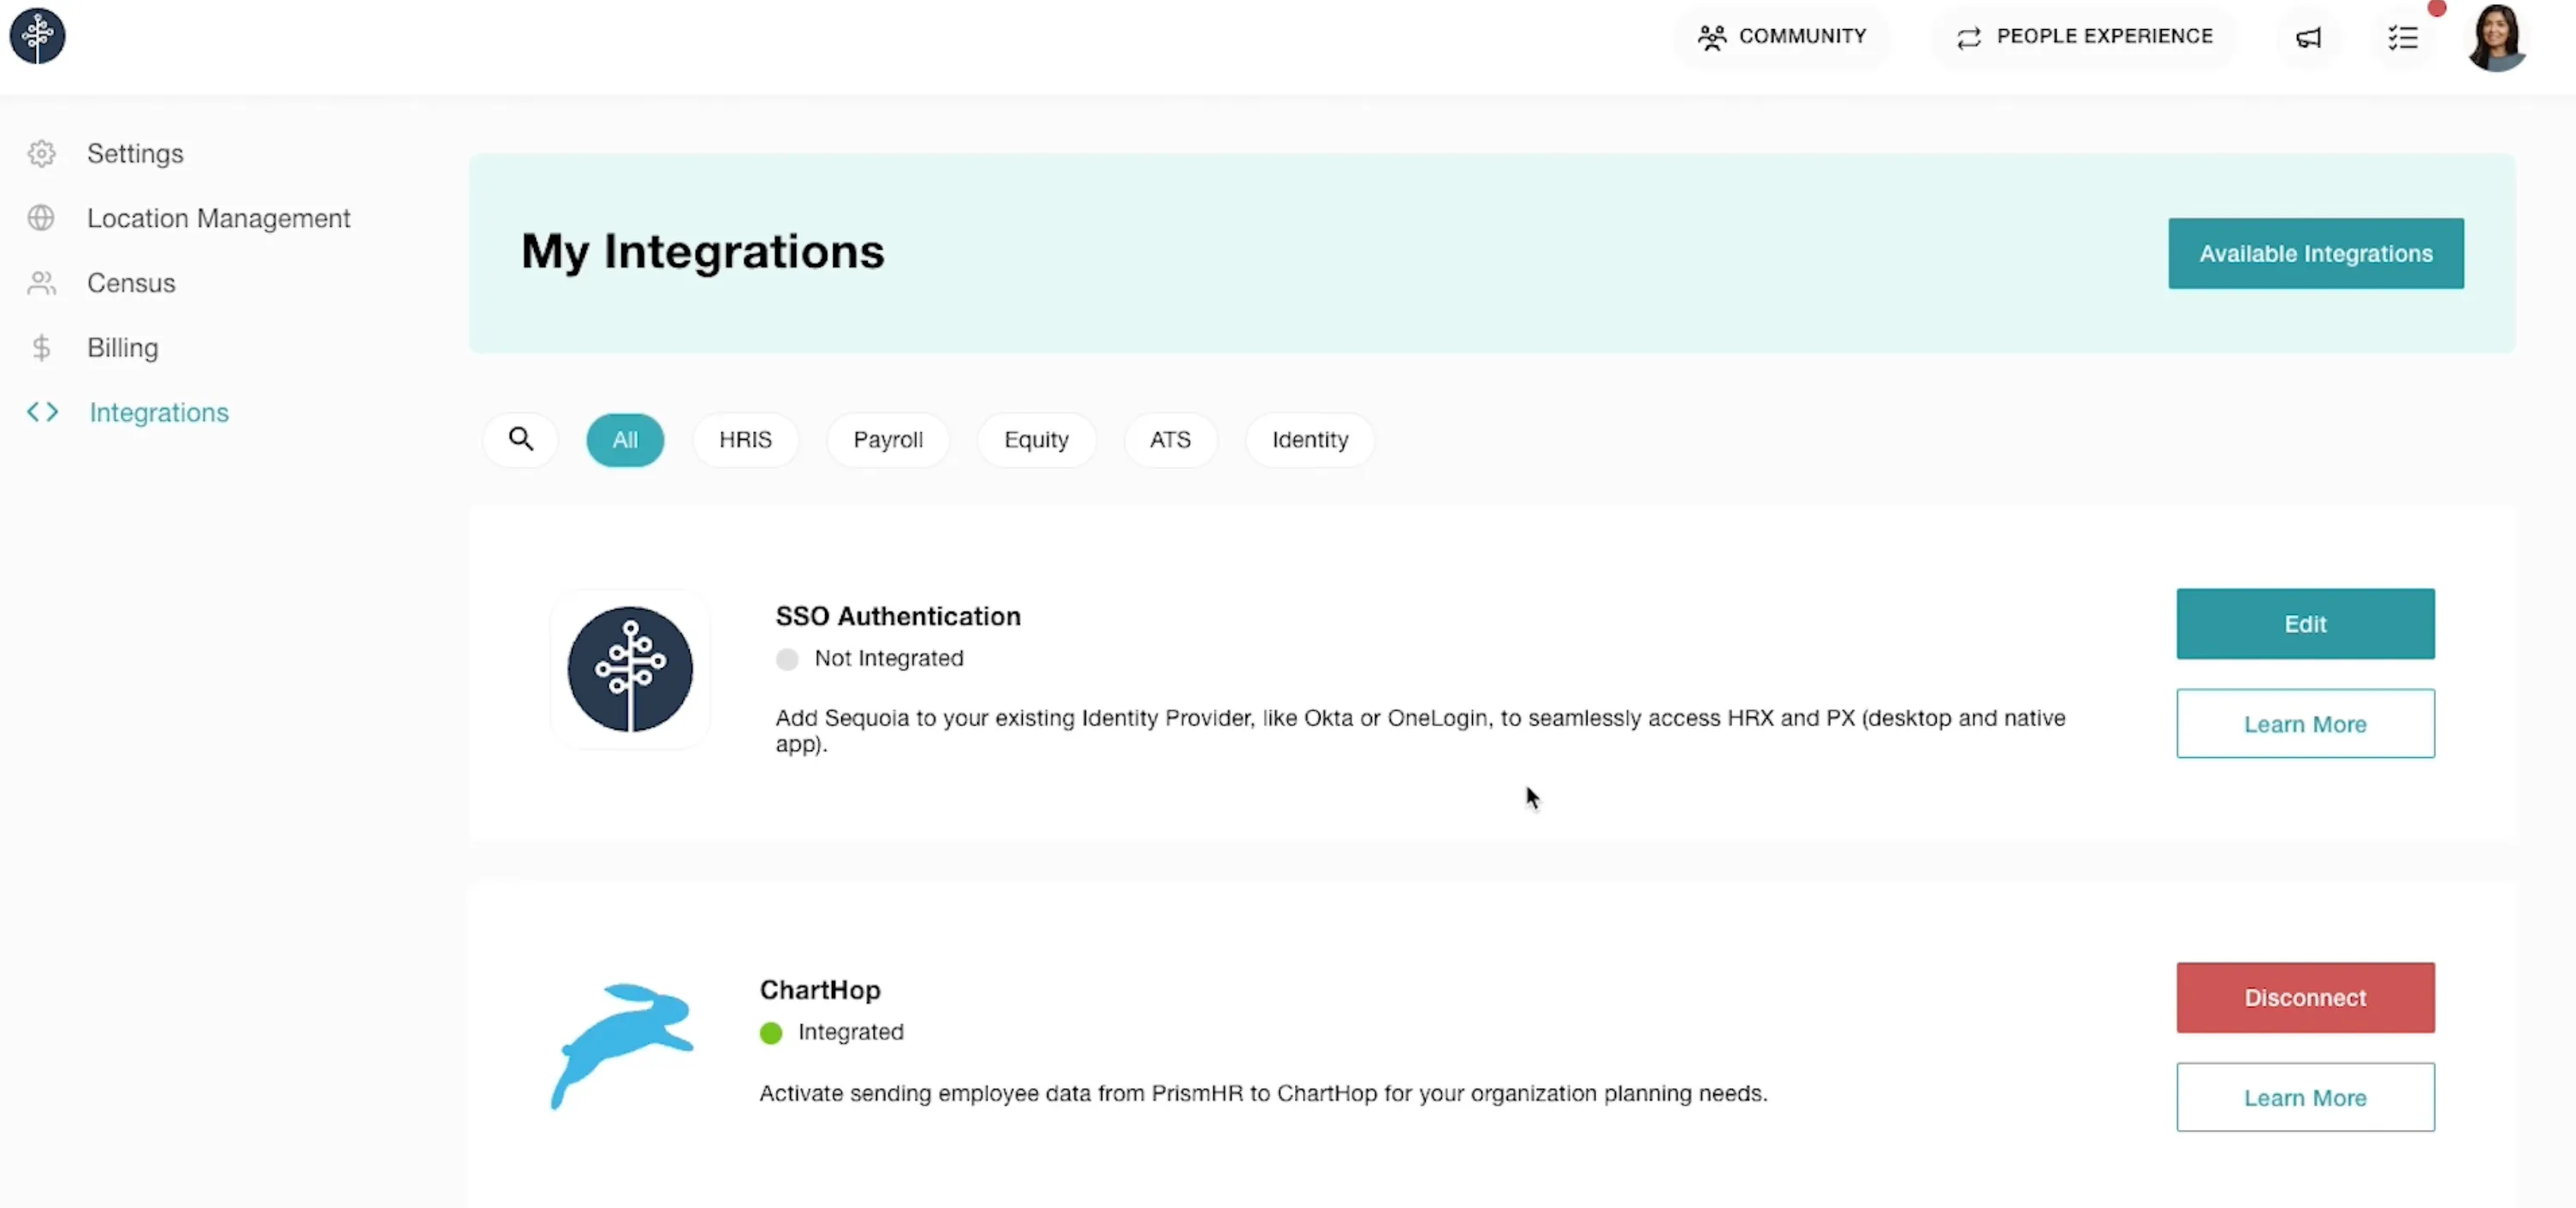The height and width of the screenshot is (1208, 2576).
Task: Click the Billing dollar sign icon
Action: click(x=41, y=348)
